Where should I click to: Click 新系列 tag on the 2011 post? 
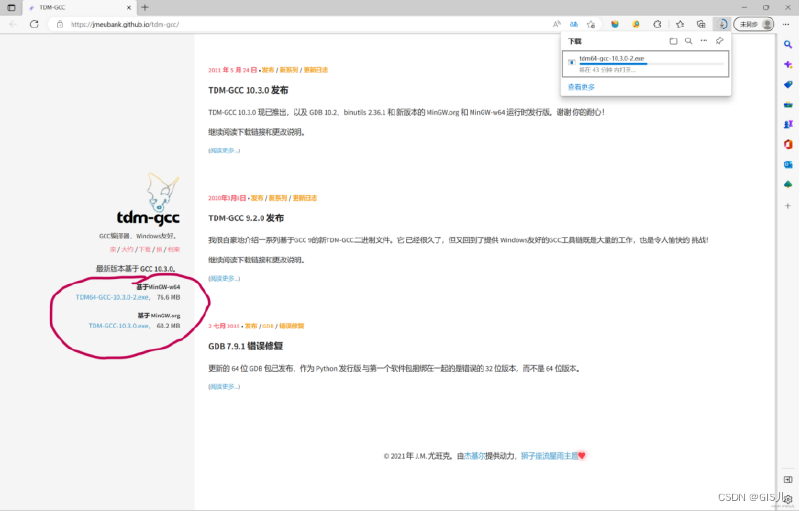[x=289, y=70]
